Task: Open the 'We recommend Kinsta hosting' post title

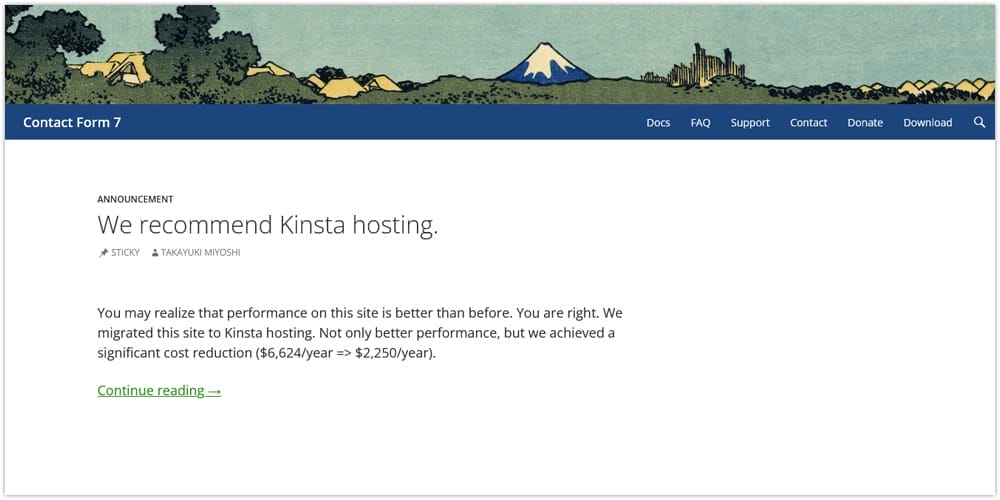Action: coord(267,225)
